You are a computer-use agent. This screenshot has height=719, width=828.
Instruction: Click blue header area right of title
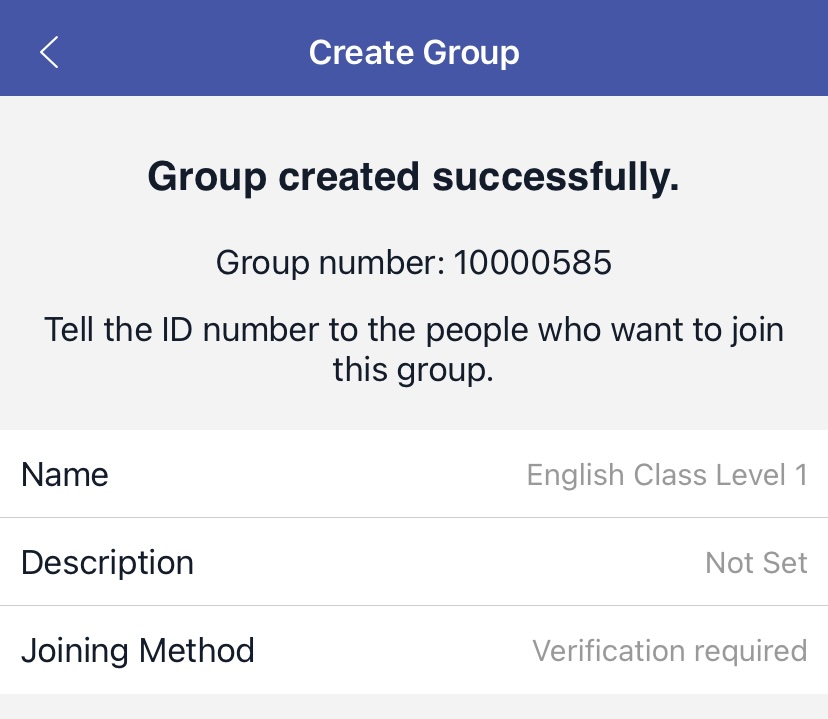(680, 52)
